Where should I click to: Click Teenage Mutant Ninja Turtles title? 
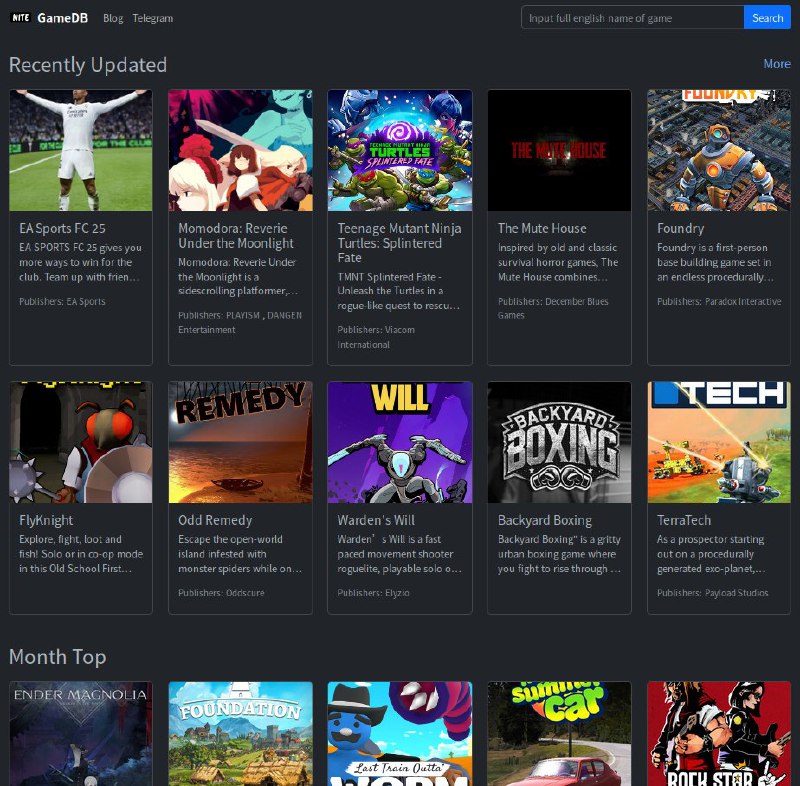(399, 243)
